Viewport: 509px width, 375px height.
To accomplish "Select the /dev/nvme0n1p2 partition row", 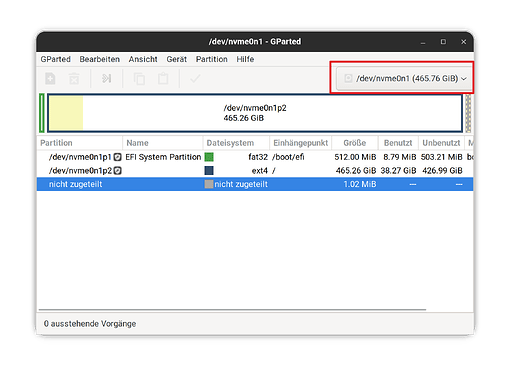I will [x=255, y=171].
